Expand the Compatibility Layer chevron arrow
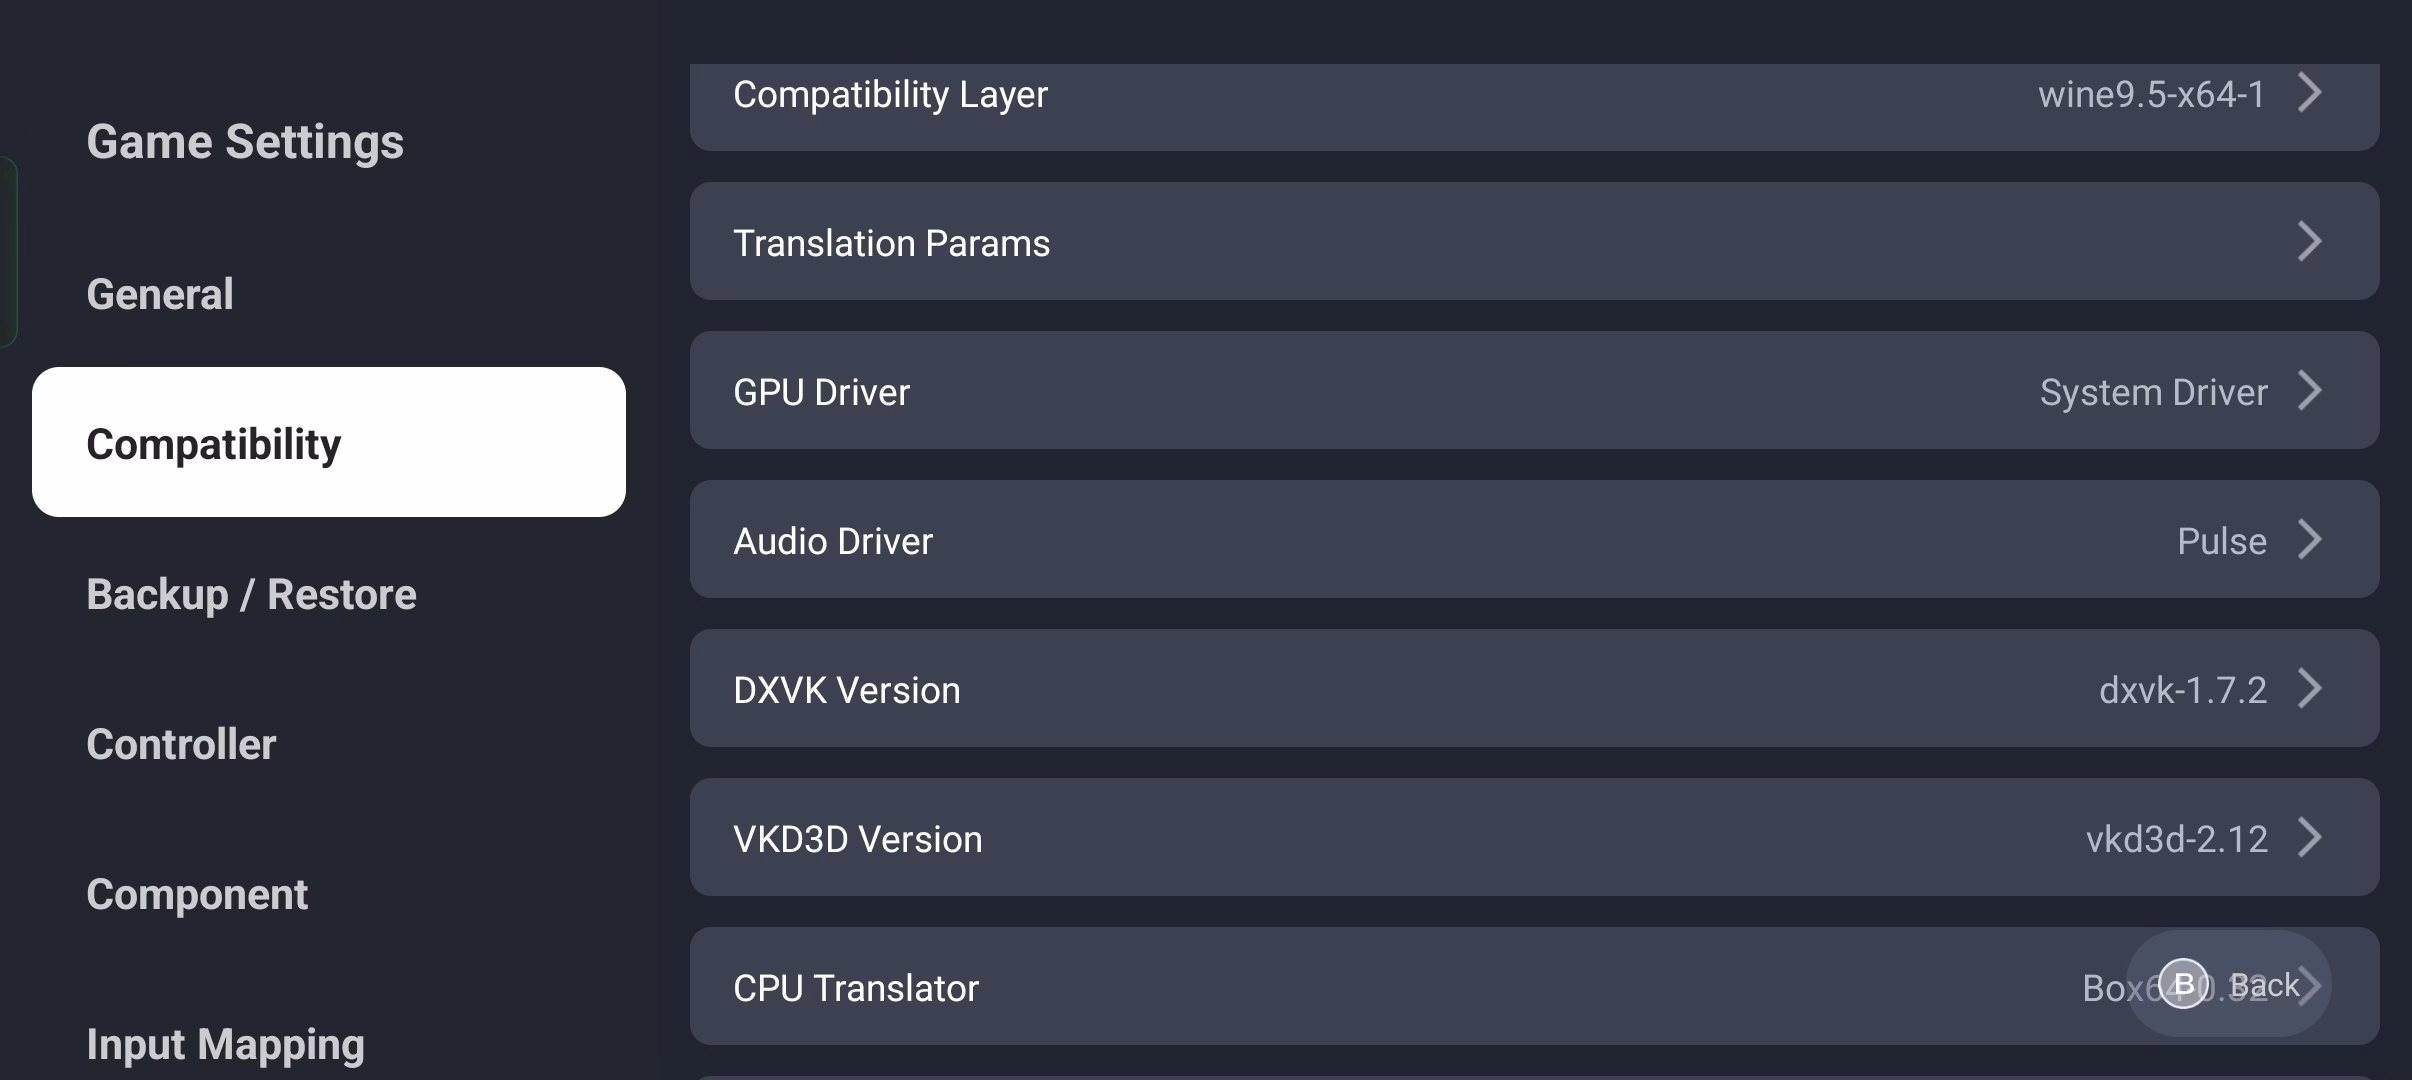 pos(2309,93)
